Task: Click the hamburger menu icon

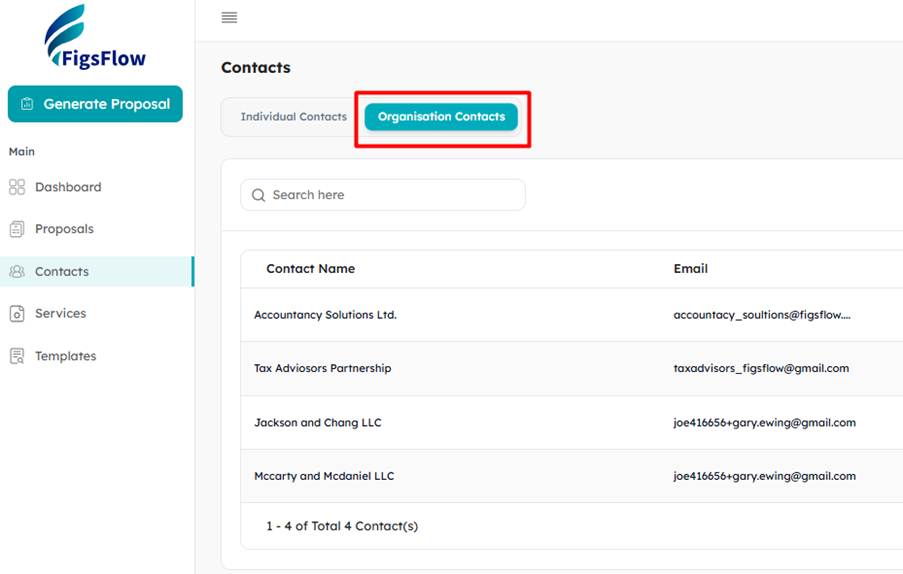Action: (x=229, y=18)
